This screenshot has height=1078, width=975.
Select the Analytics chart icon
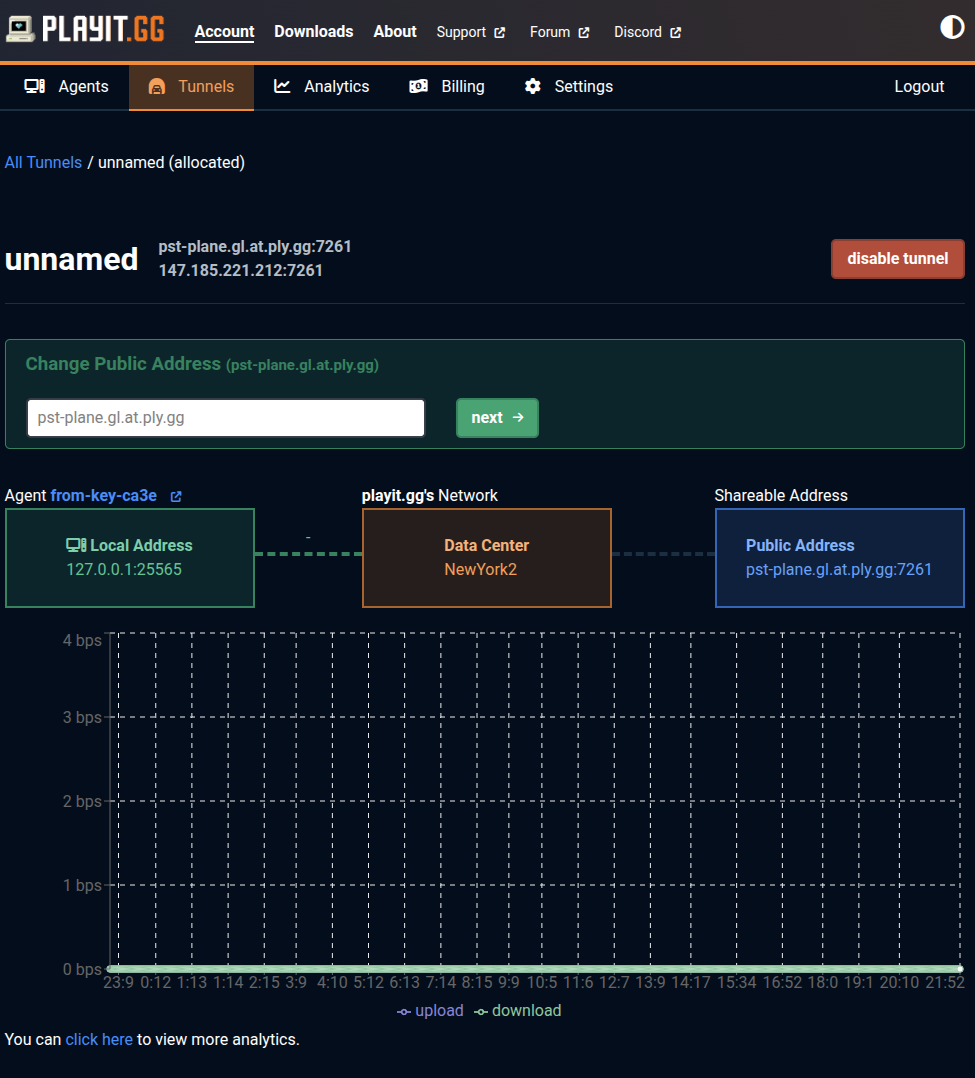(283, 86)
